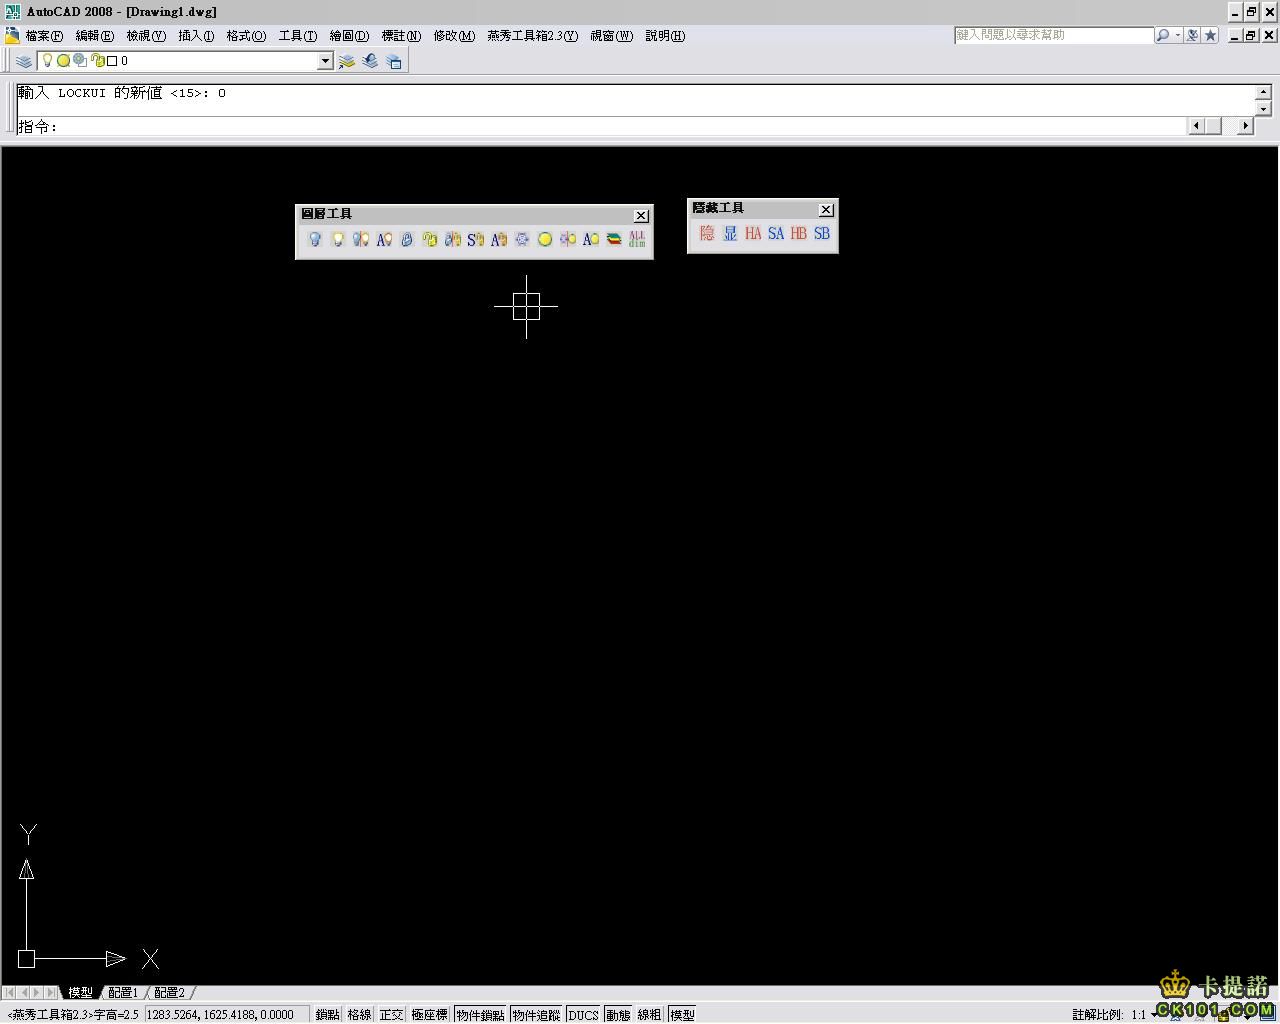Open the 繪圖(D) menu

pos(349,36)
